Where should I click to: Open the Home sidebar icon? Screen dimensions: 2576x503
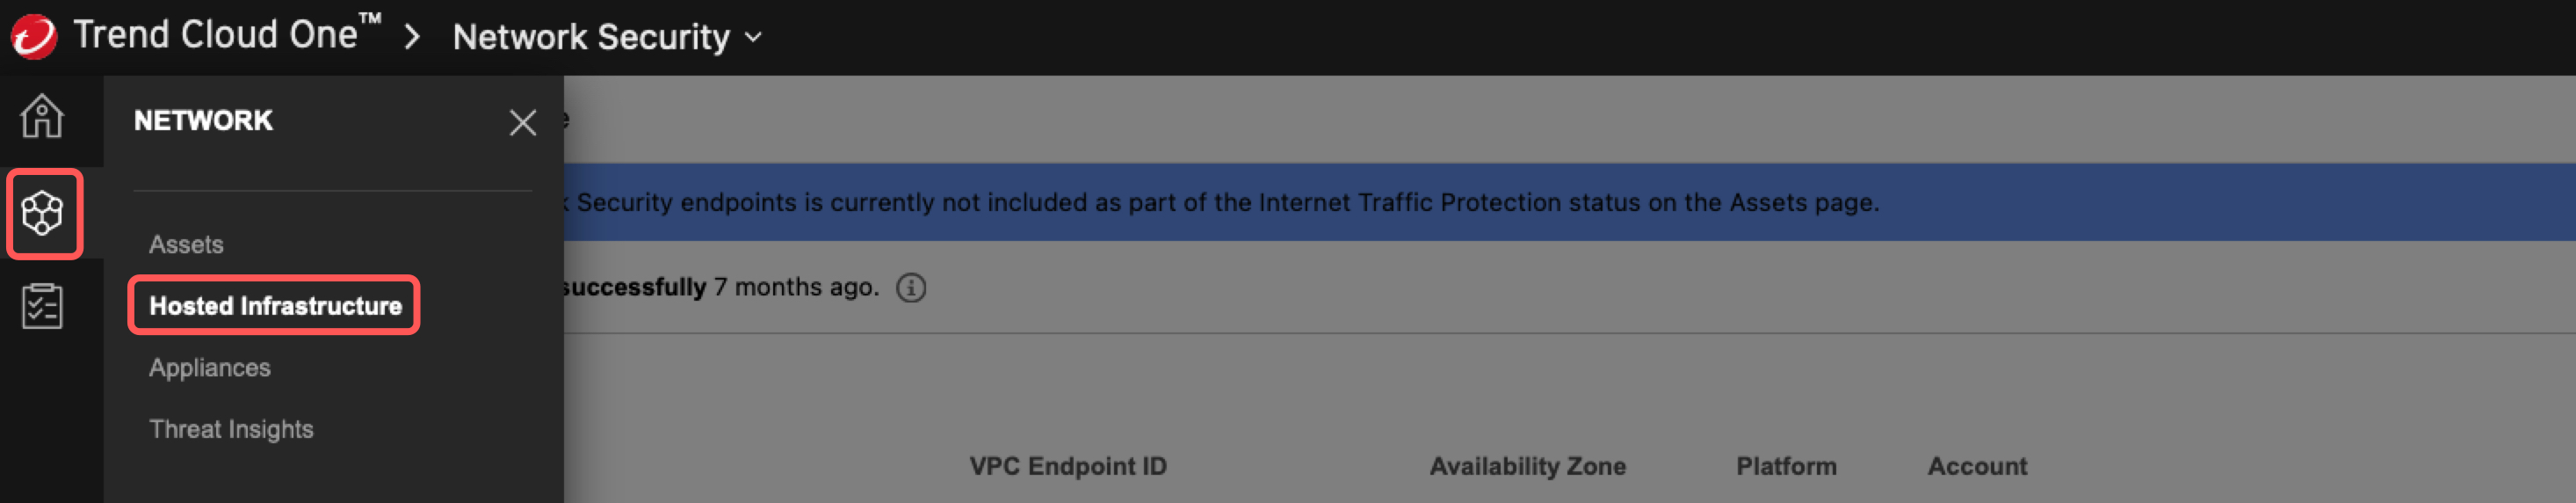pyautogui.click(x=42, y=117)
